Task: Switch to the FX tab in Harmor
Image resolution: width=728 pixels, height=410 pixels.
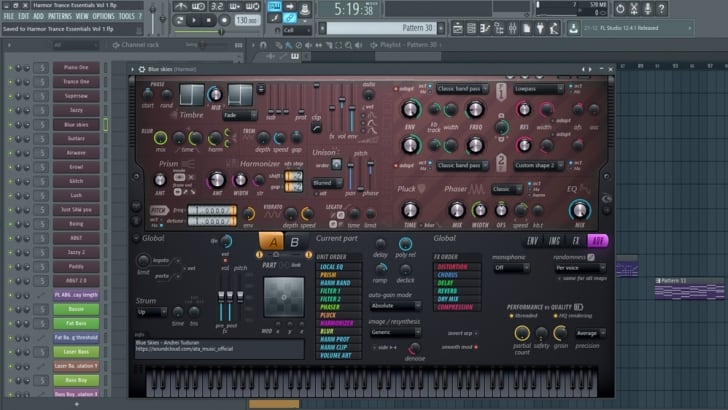Action: tap(576, 241)
